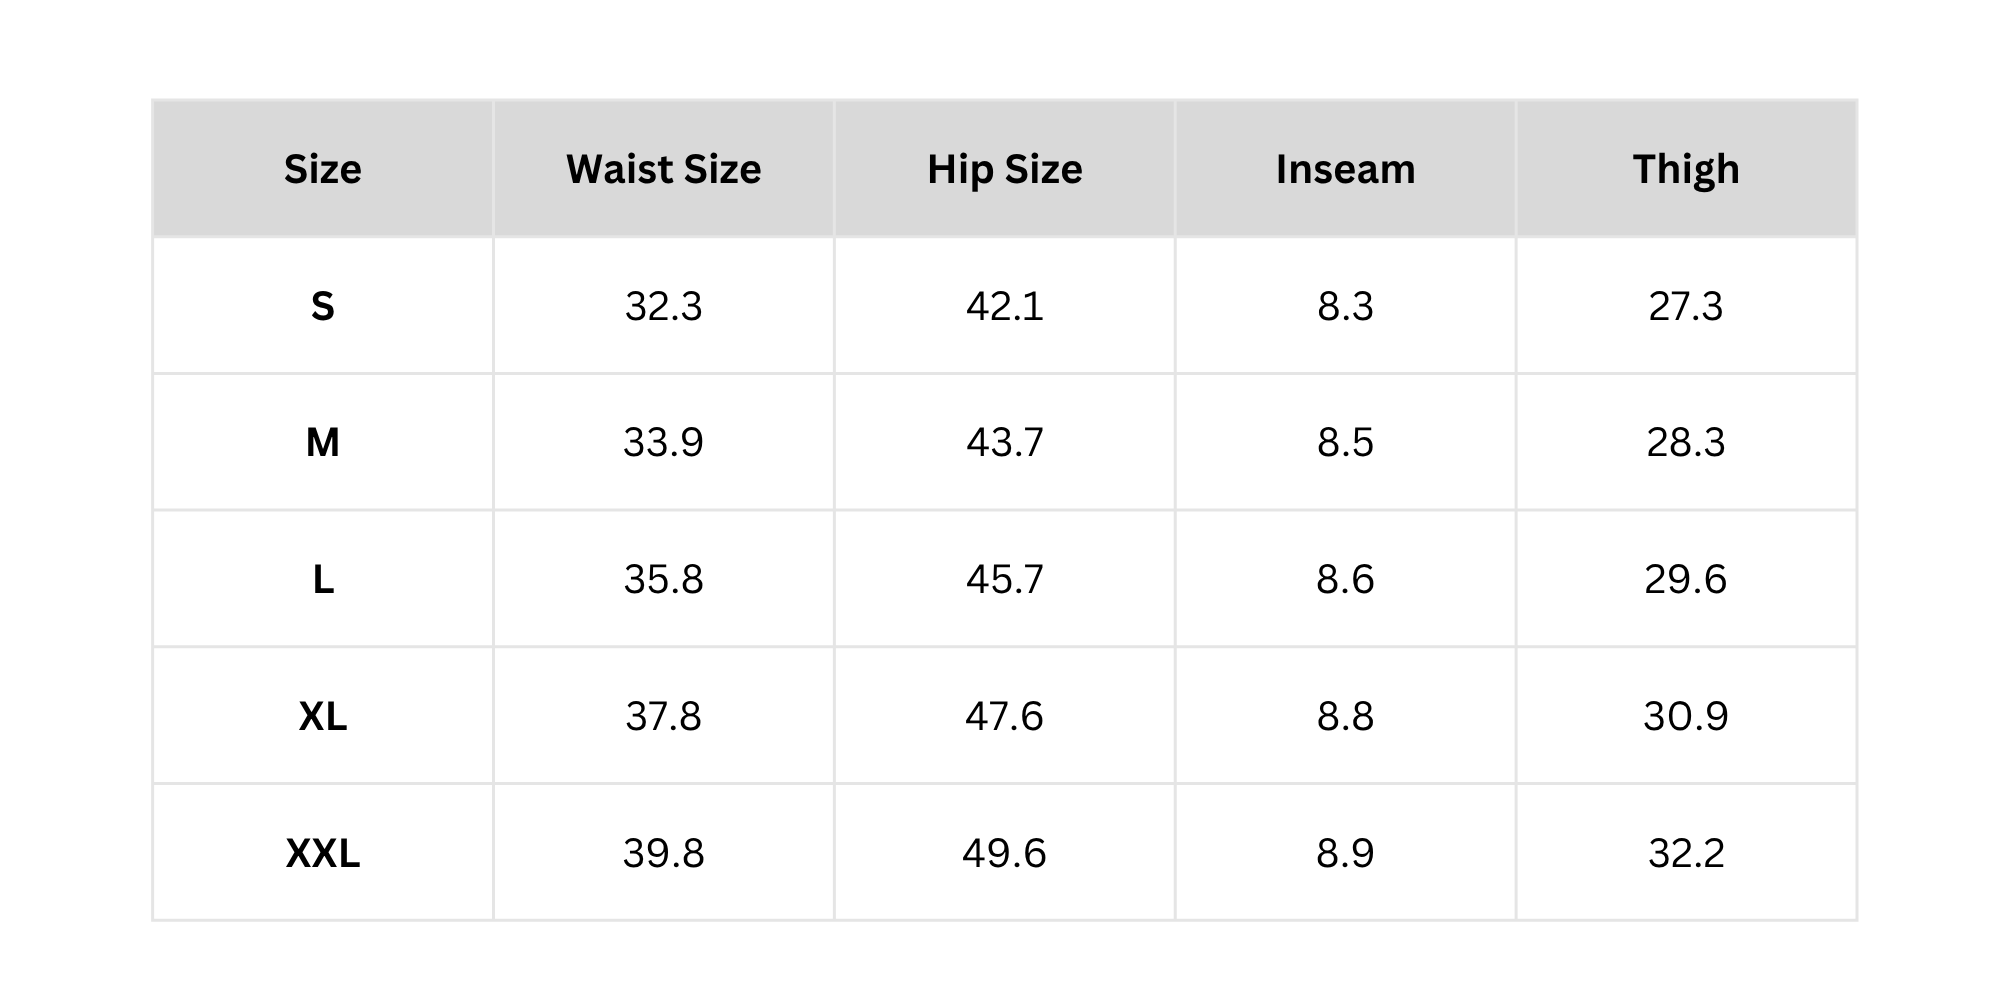This screenshot has width=2000, height=1000.
Task: Select the Hip Size header cell
Action: coord(1004,169)
